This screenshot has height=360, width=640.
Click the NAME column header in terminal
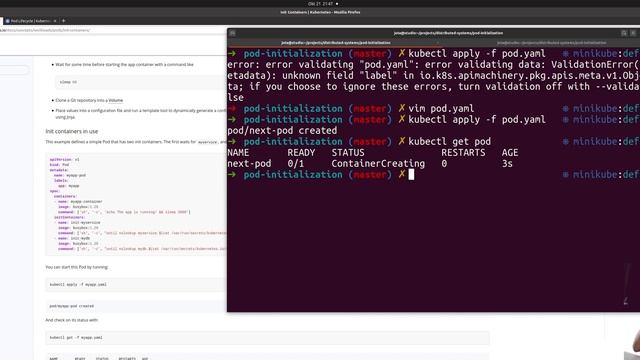point(238,153)
